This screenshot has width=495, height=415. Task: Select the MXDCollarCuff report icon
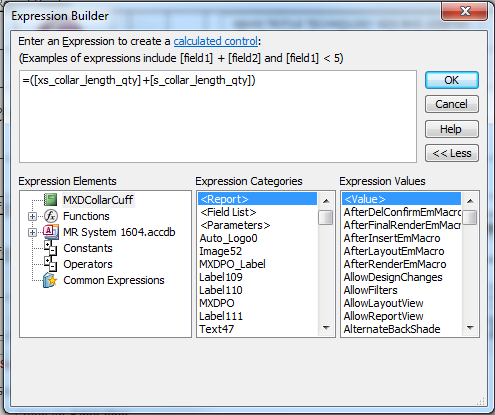[51, 200]
